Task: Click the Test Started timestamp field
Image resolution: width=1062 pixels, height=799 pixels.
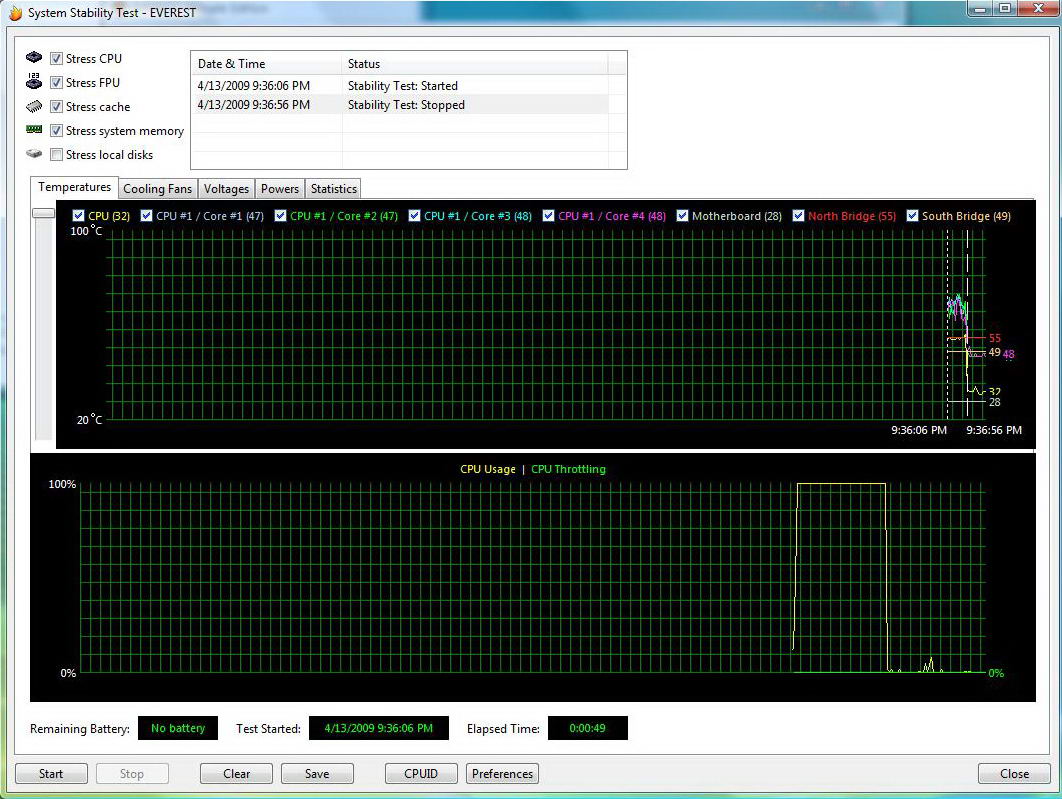Action: pos(379,728)
